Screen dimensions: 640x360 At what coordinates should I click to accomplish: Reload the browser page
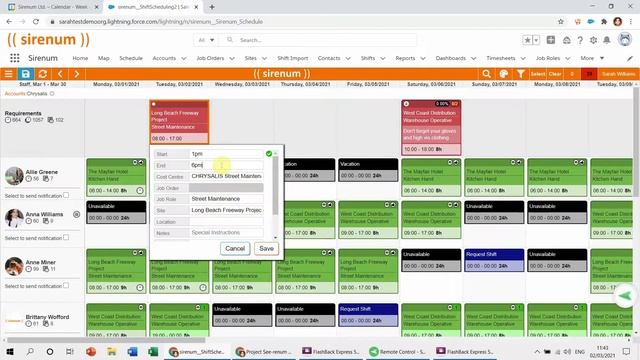coord(36,22)
